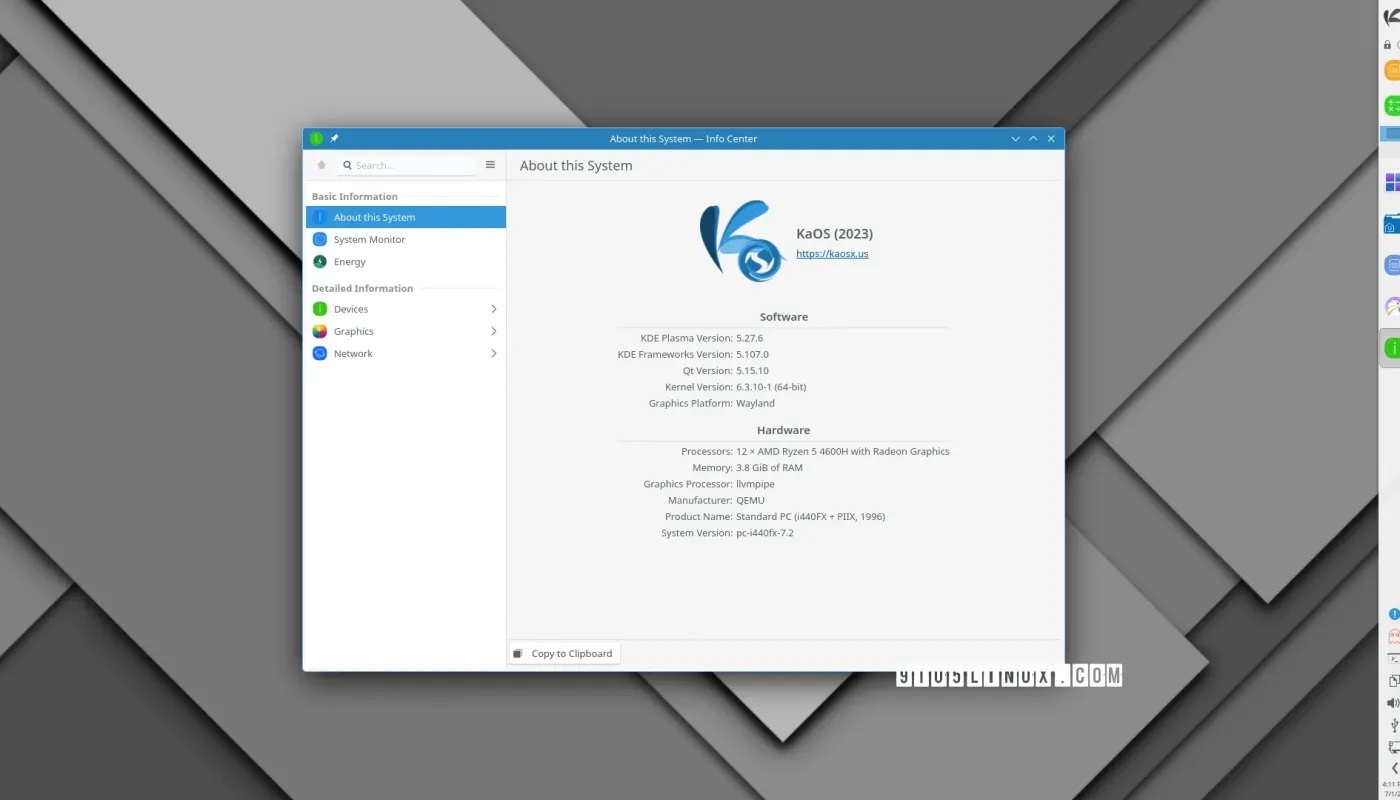Click the notifications icon in the system tray

click(1391, 613)
